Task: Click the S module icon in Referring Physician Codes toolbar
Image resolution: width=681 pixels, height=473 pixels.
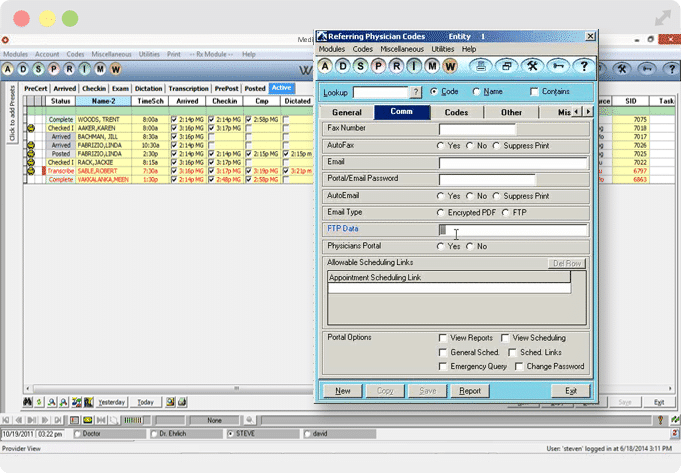Action: pyautogui.click(x=360, y=66)
